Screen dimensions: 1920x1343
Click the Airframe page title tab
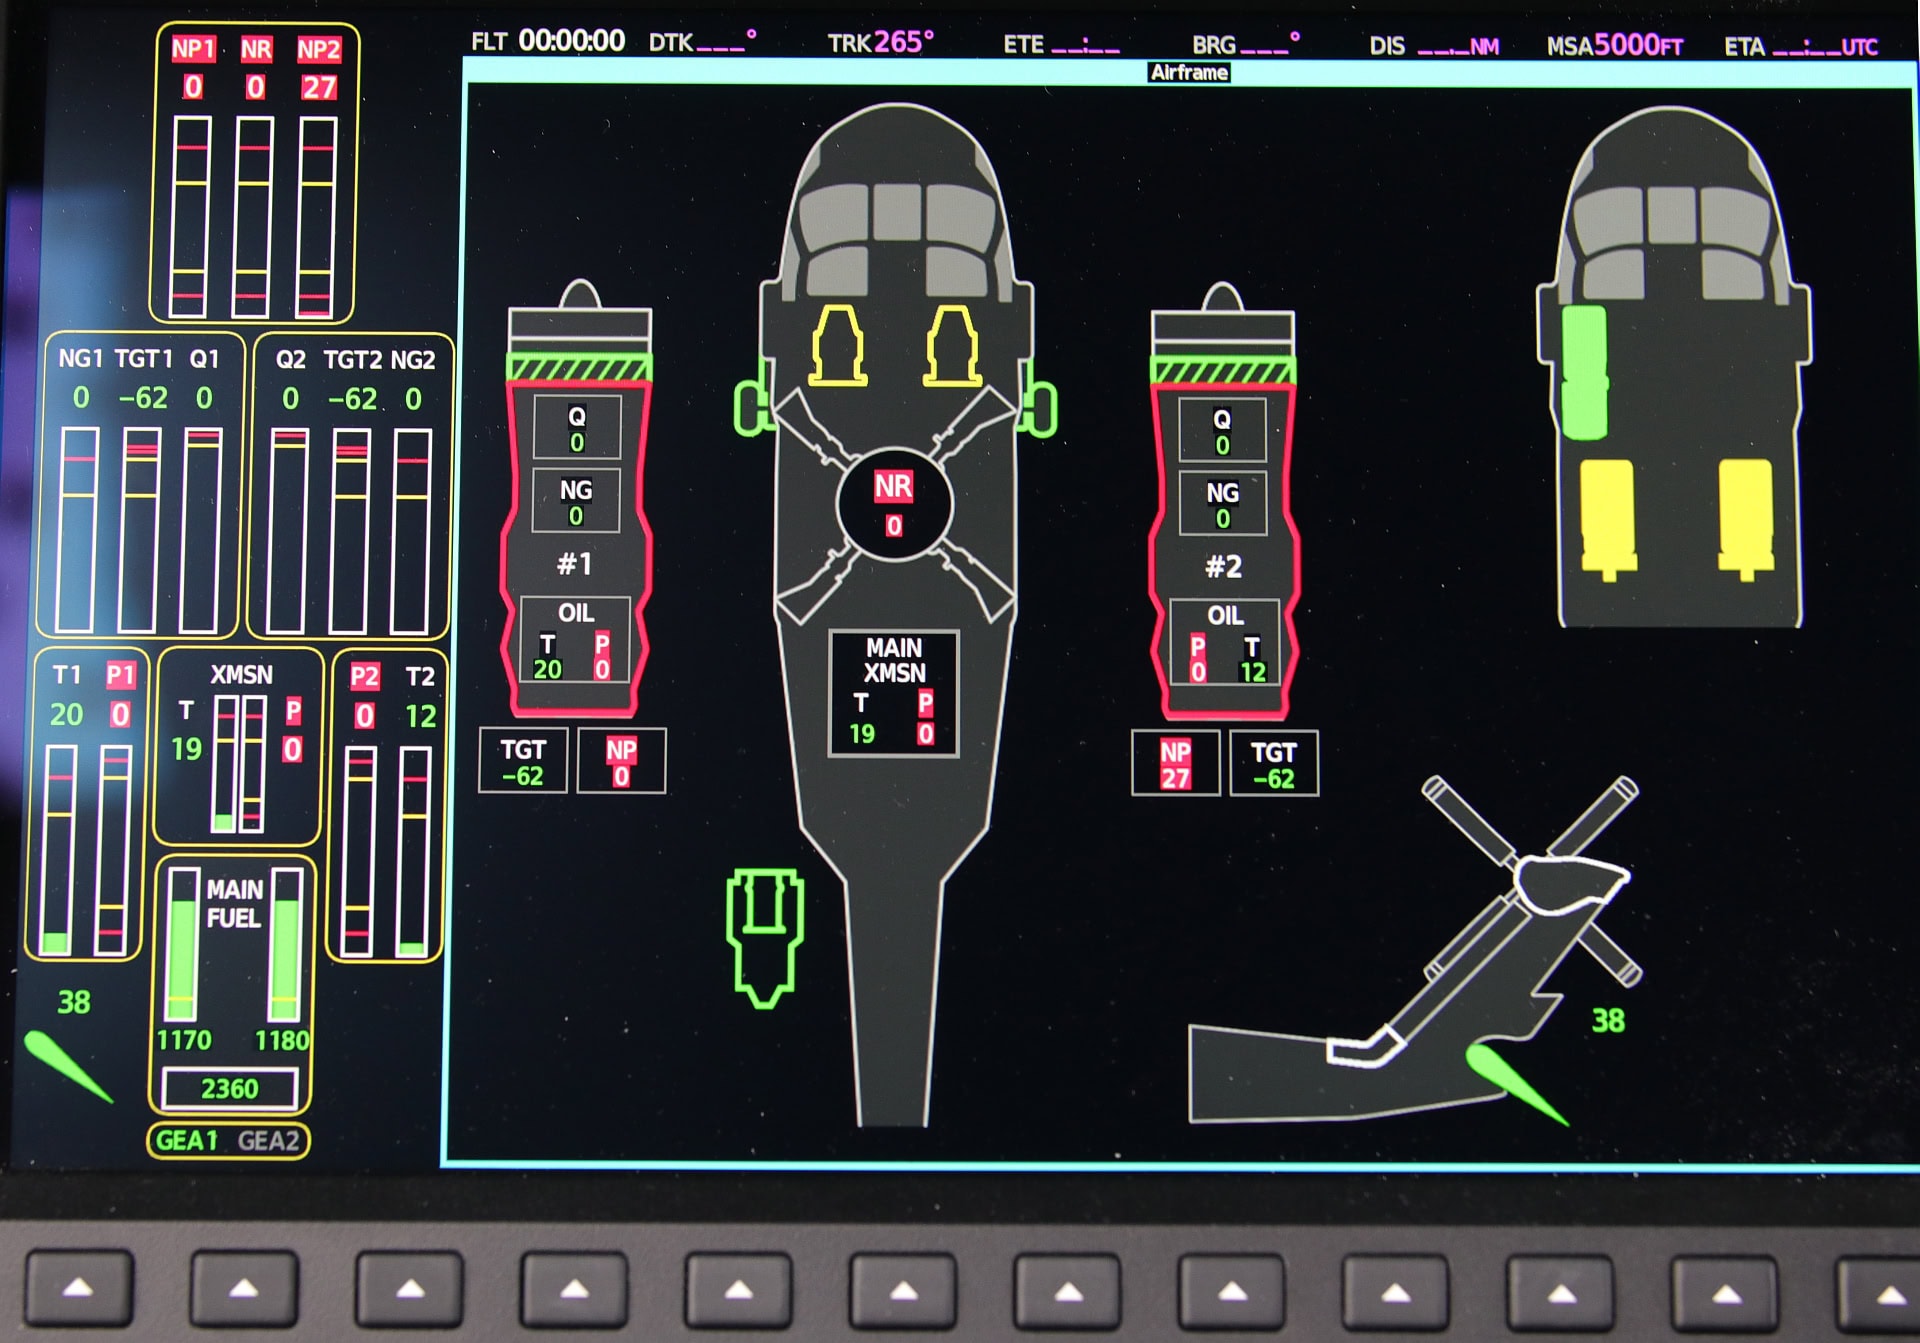[x=1188, y=73]
